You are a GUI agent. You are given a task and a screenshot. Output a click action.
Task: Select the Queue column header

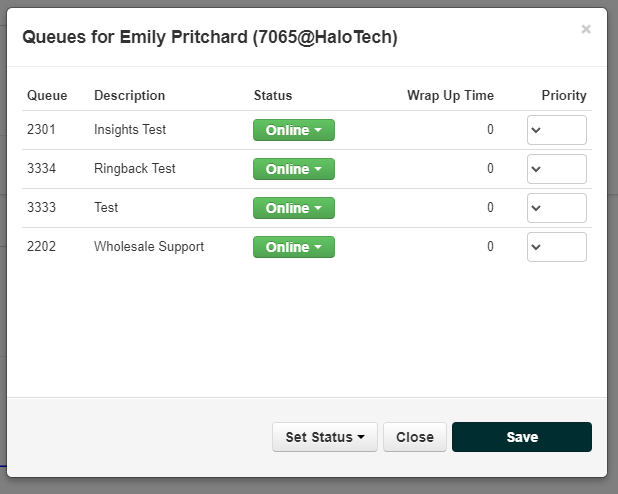click(x=47, y=95)
